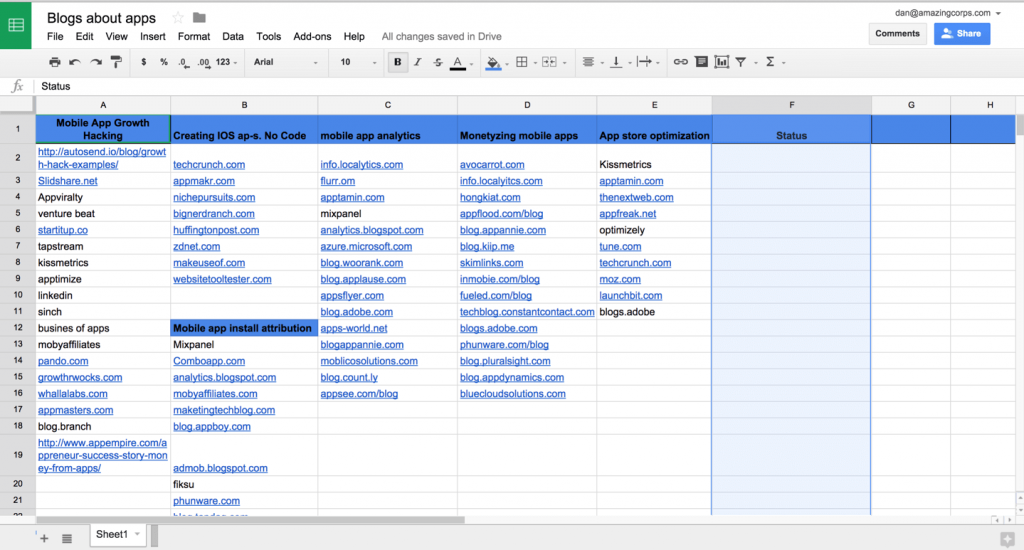Select row 12 header

18,328
